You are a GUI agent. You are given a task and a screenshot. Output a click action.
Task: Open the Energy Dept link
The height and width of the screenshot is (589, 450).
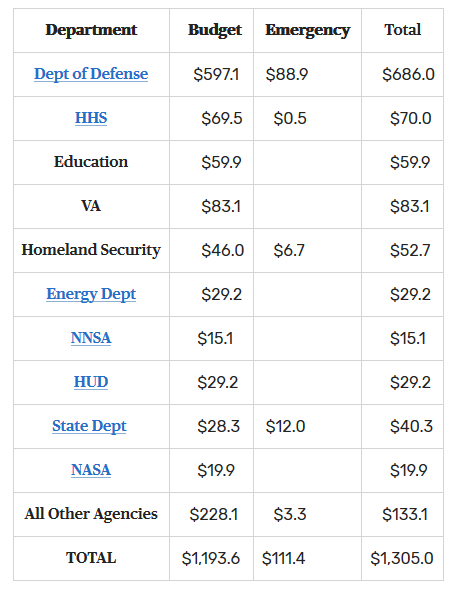[x=91, y=294]
